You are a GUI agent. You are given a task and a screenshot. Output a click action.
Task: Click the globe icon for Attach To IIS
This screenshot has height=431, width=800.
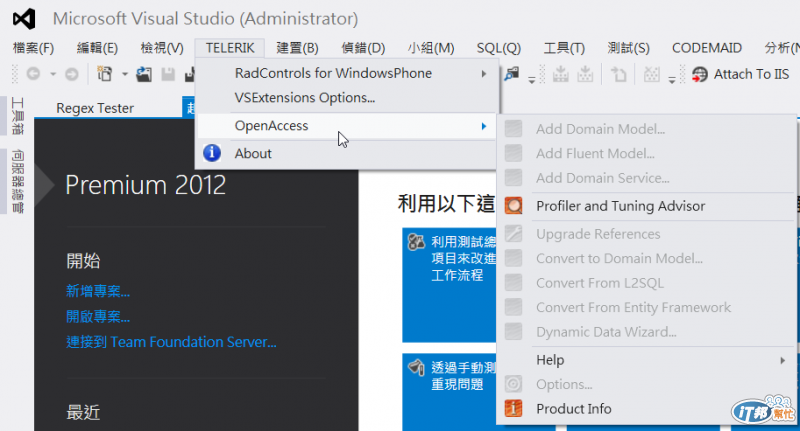tap(699, 74)
